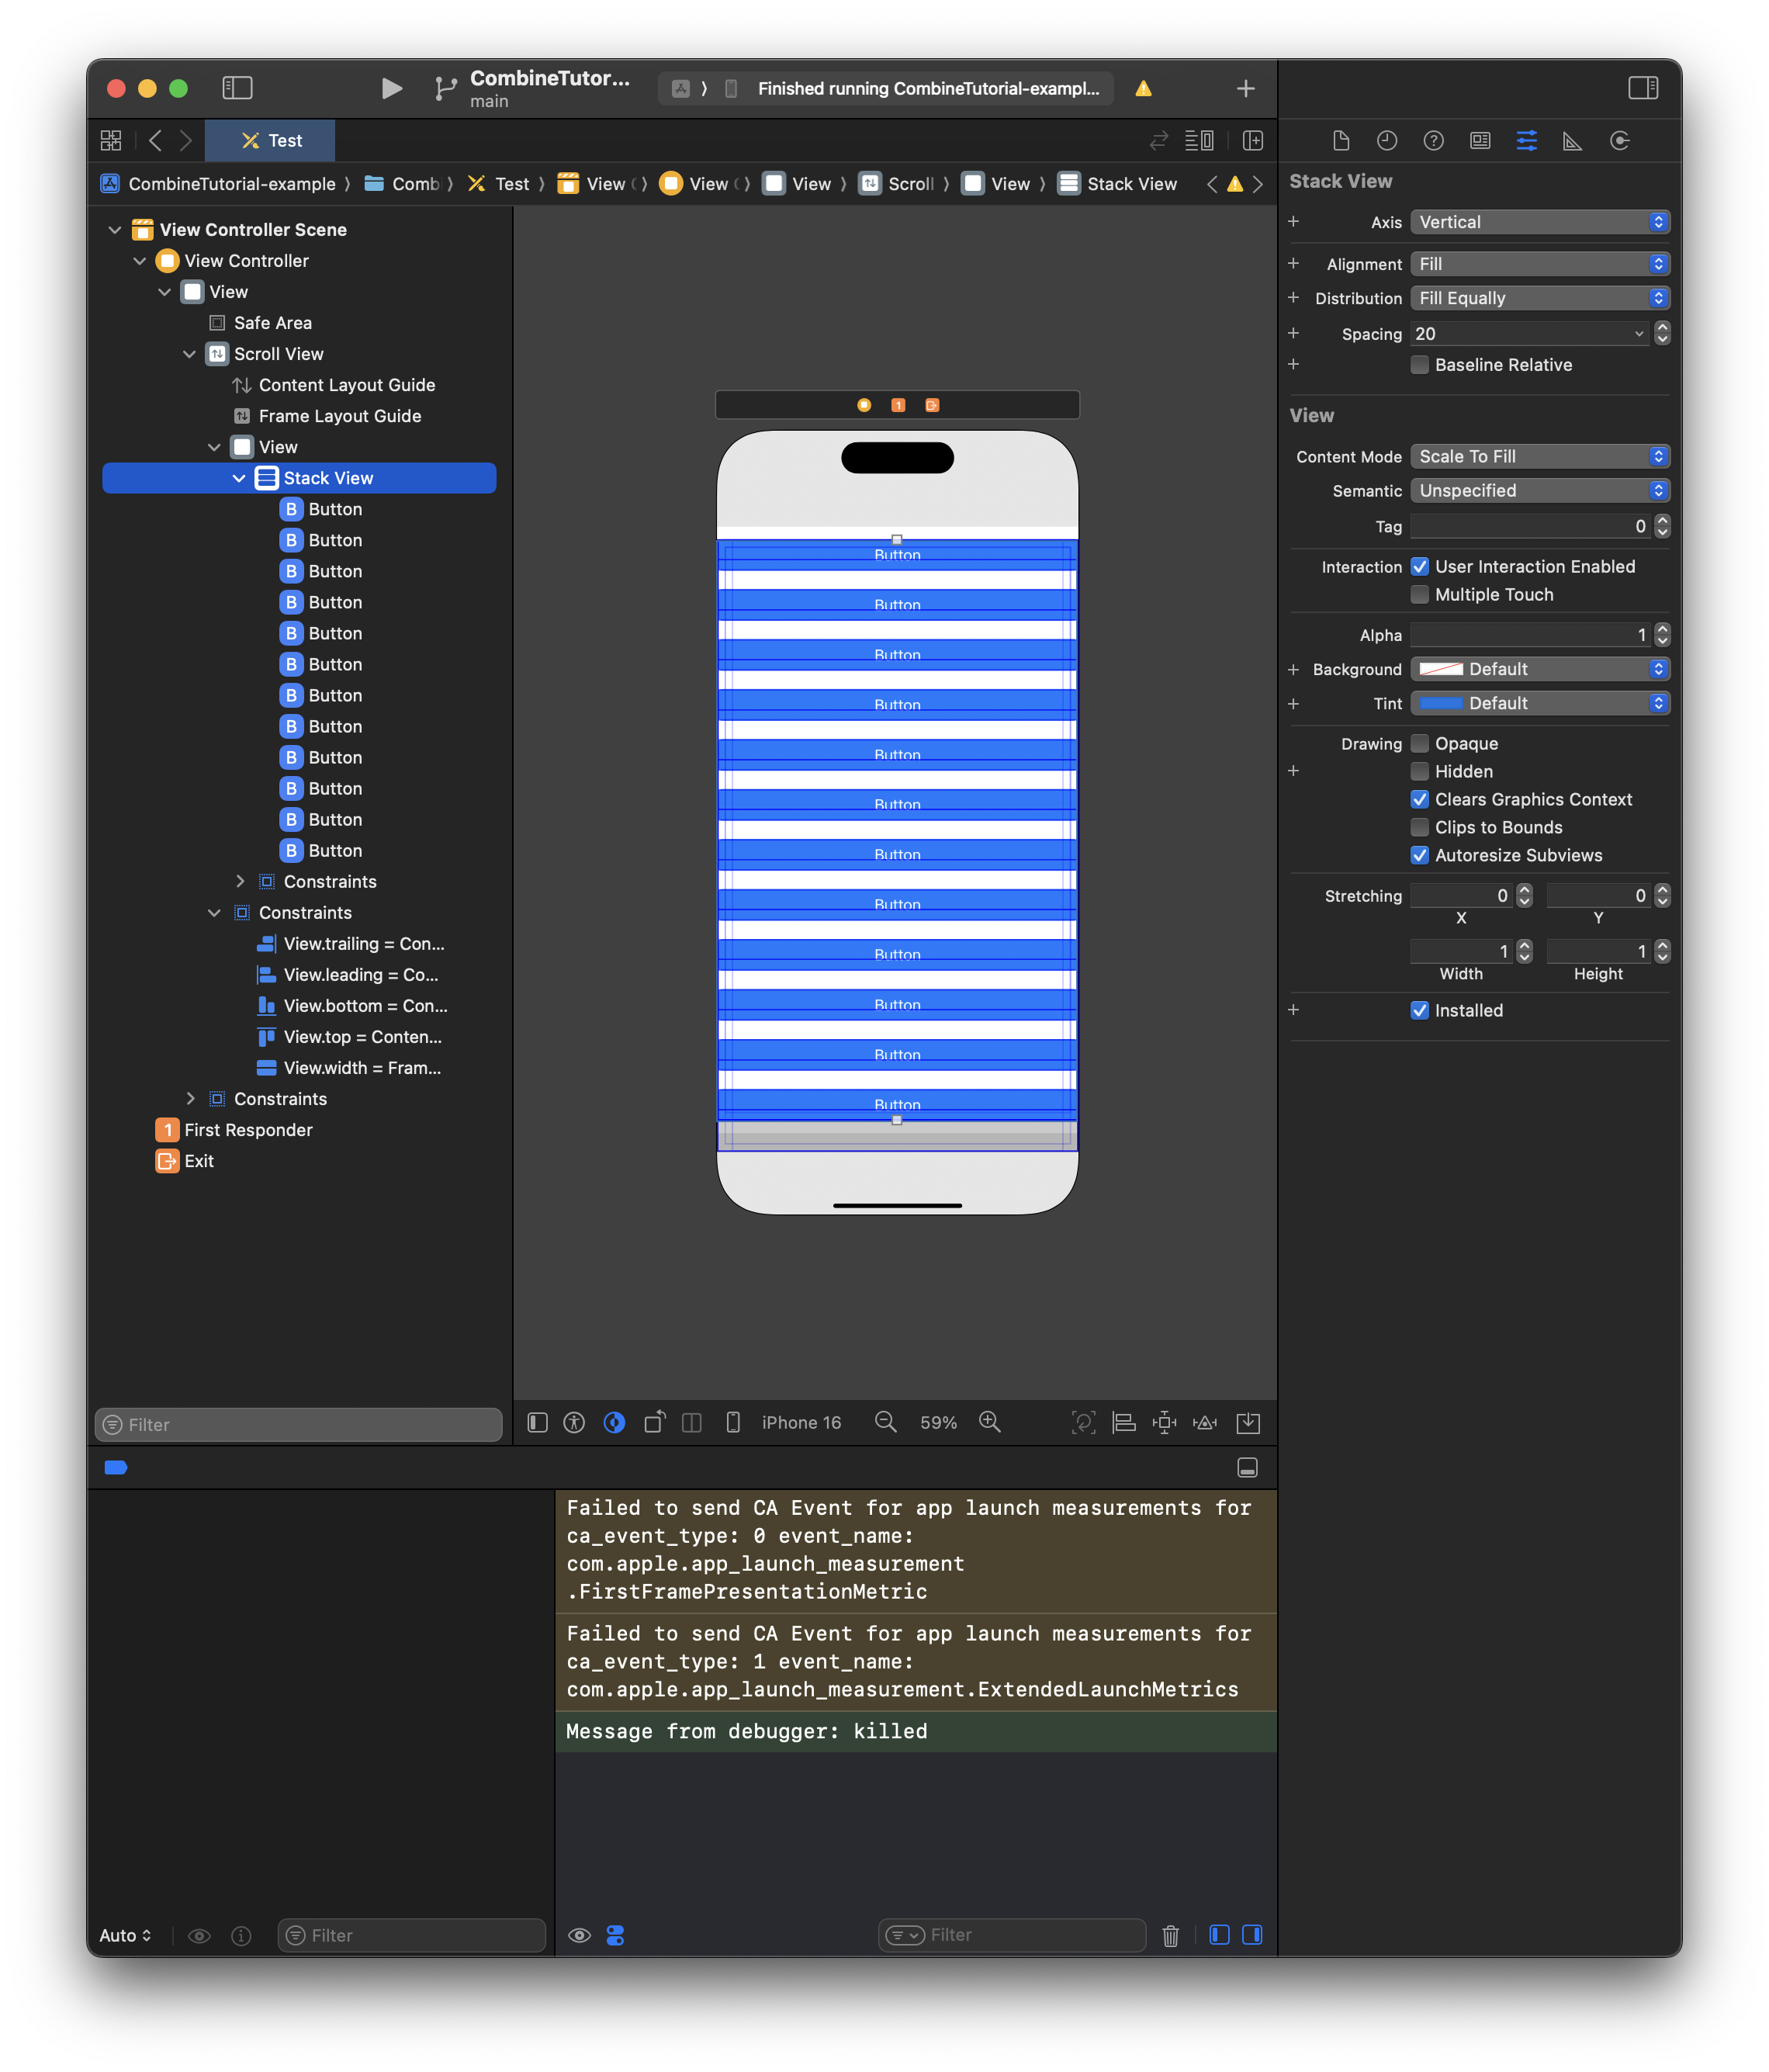Open the Axis dropdown set to Vertical
This screenshot has width=1769, height=2072.
1539,222
